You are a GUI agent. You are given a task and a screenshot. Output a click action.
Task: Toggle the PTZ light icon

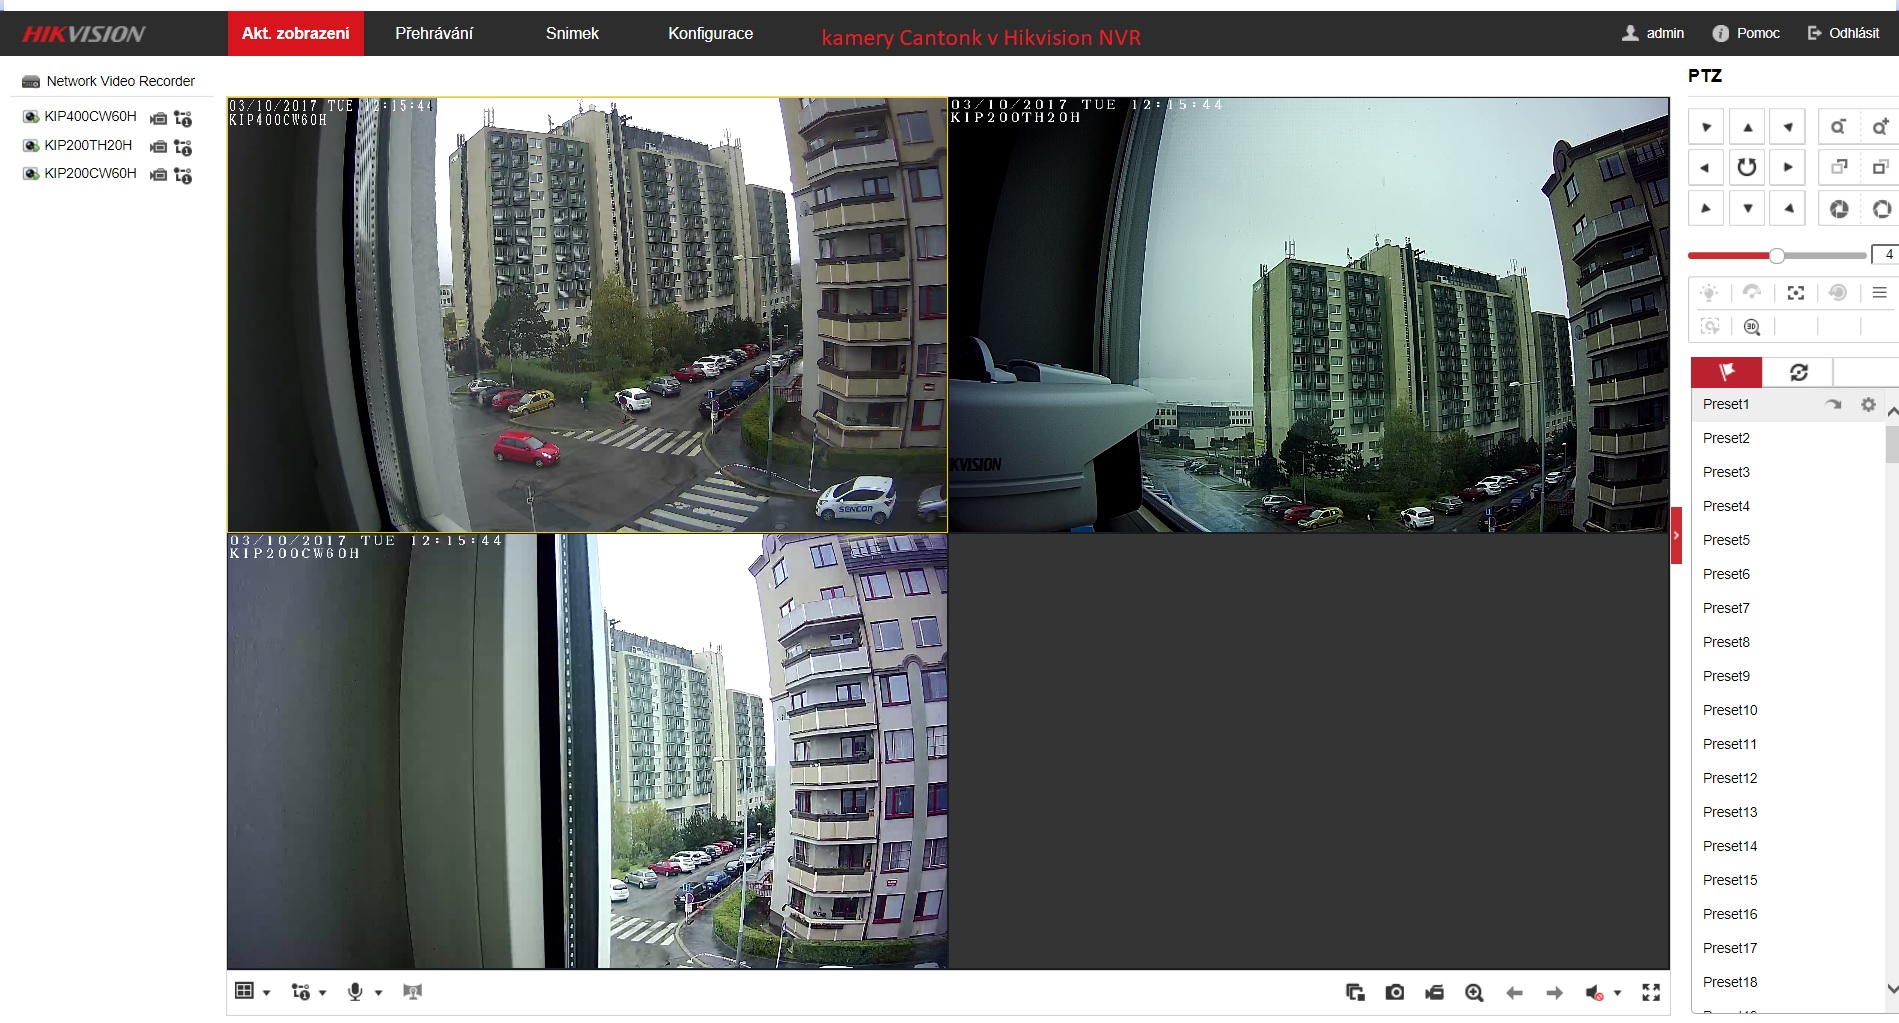[x=1709, y=293]
